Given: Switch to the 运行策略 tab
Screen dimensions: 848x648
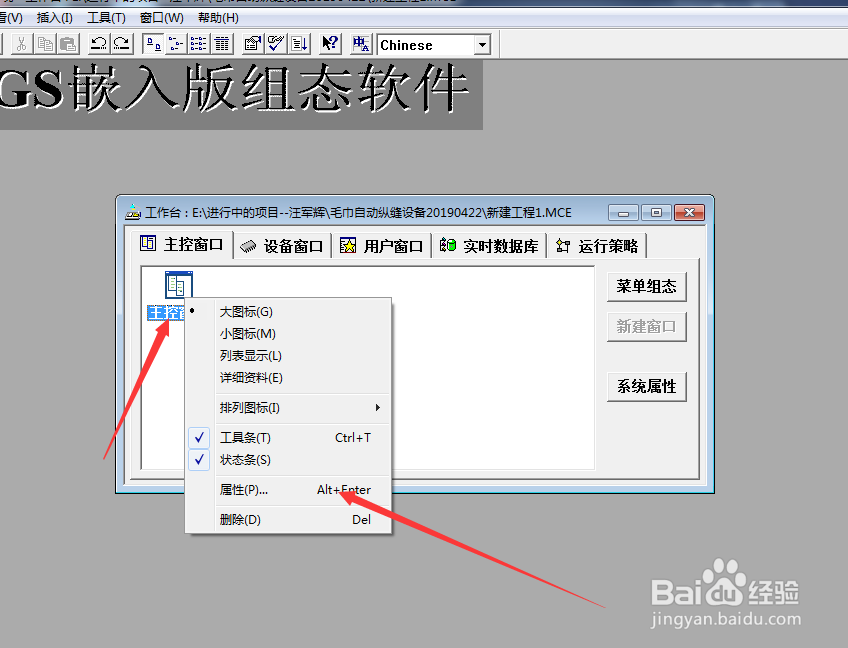Looking at the screenshot, I should click(x=597, y=246).
